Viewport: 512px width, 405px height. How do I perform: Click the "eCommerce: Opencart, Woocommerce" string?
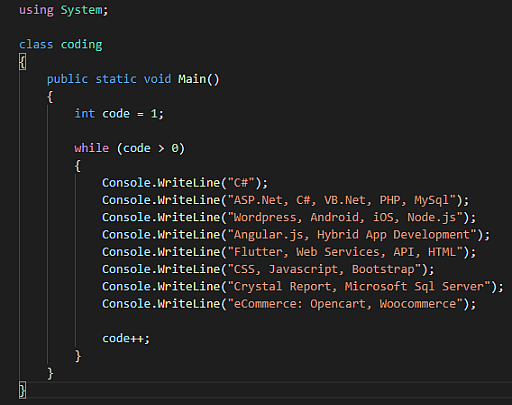[345, 304]
